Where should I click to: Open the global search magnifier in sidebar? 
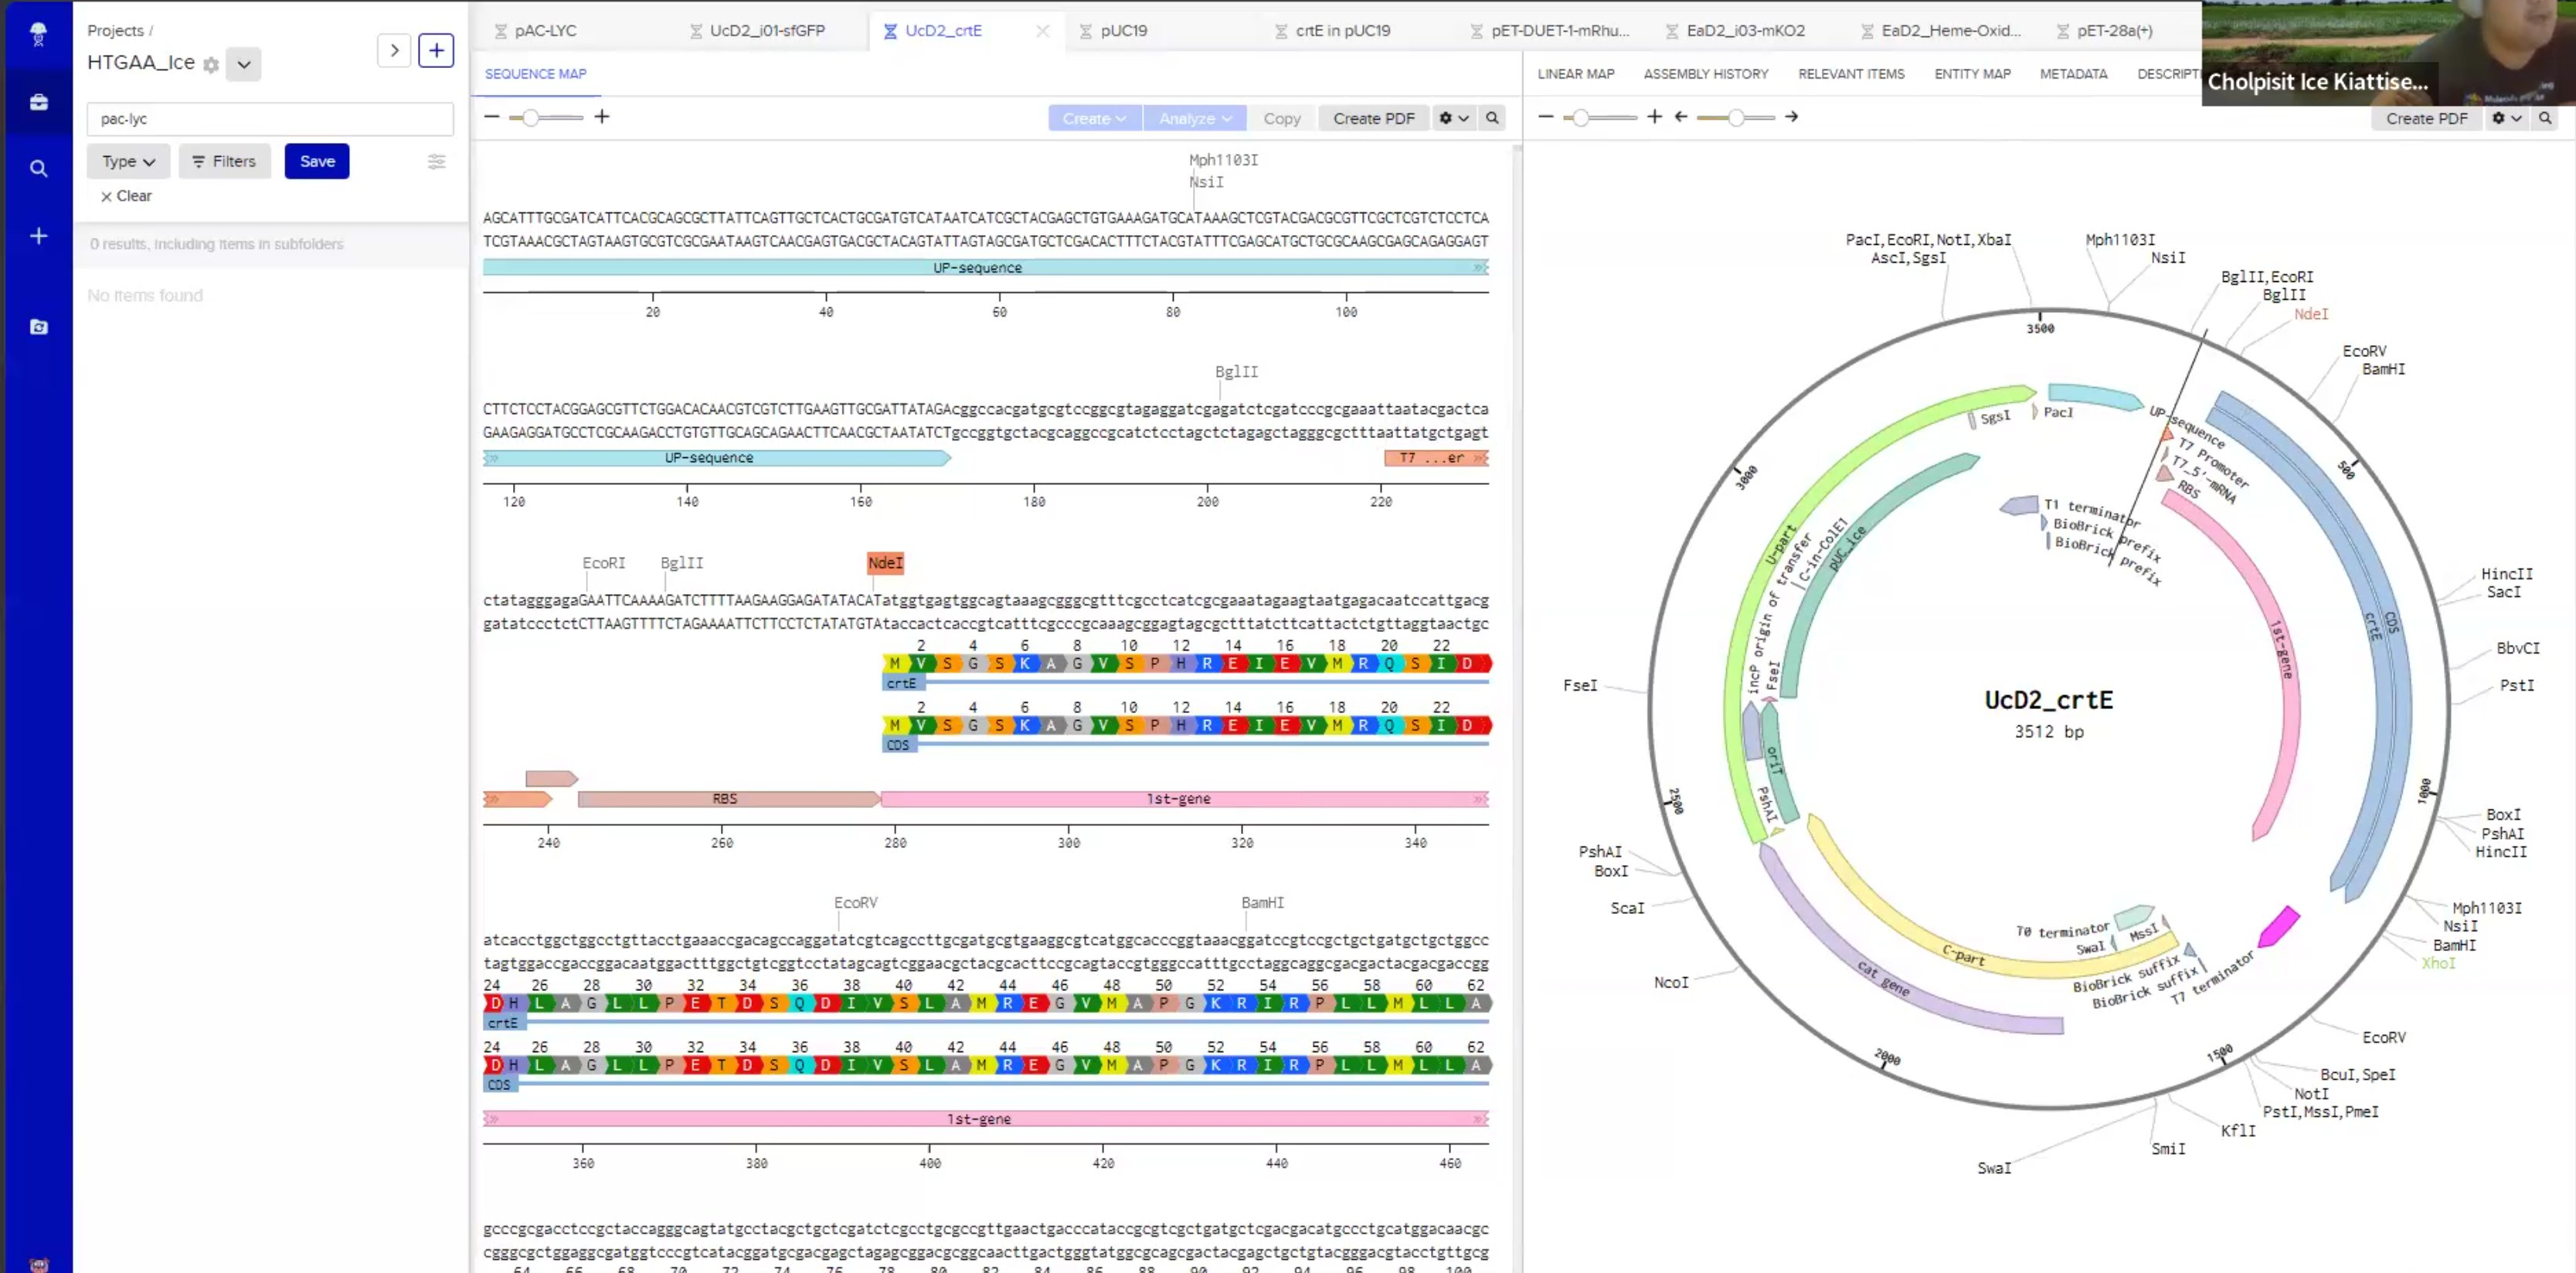[38, 168]
